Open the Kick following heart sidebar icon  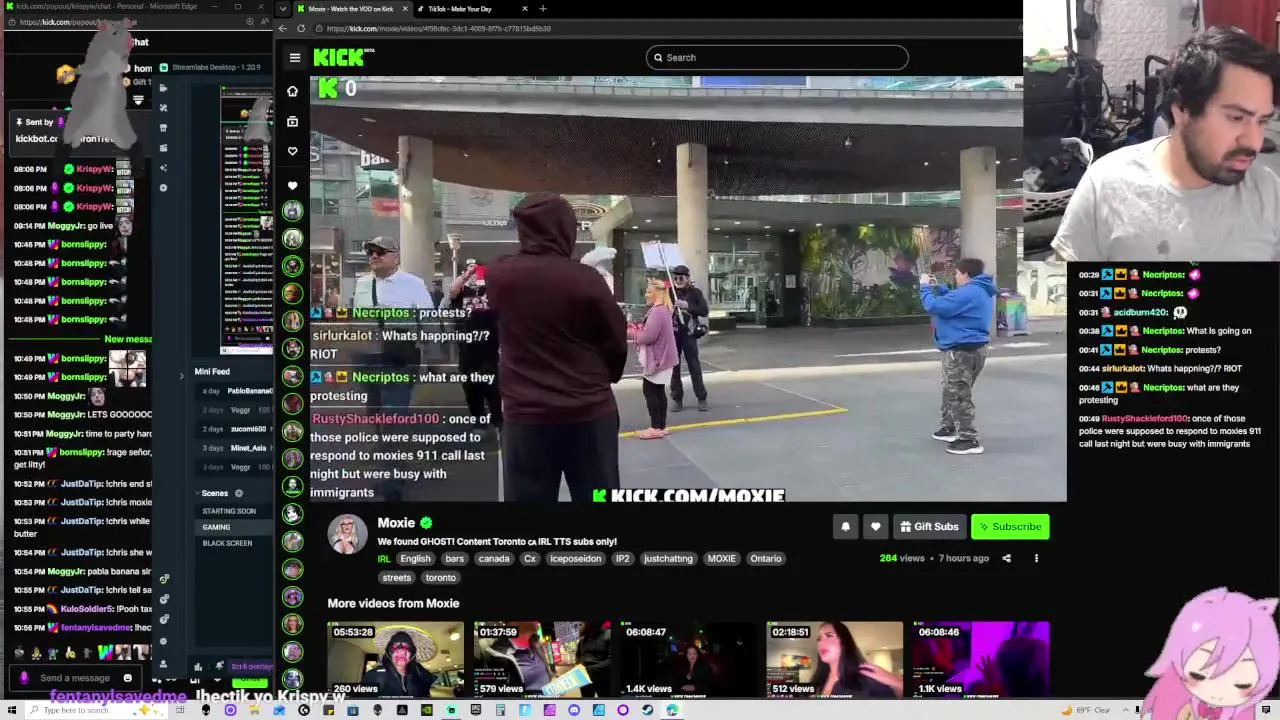292,151
